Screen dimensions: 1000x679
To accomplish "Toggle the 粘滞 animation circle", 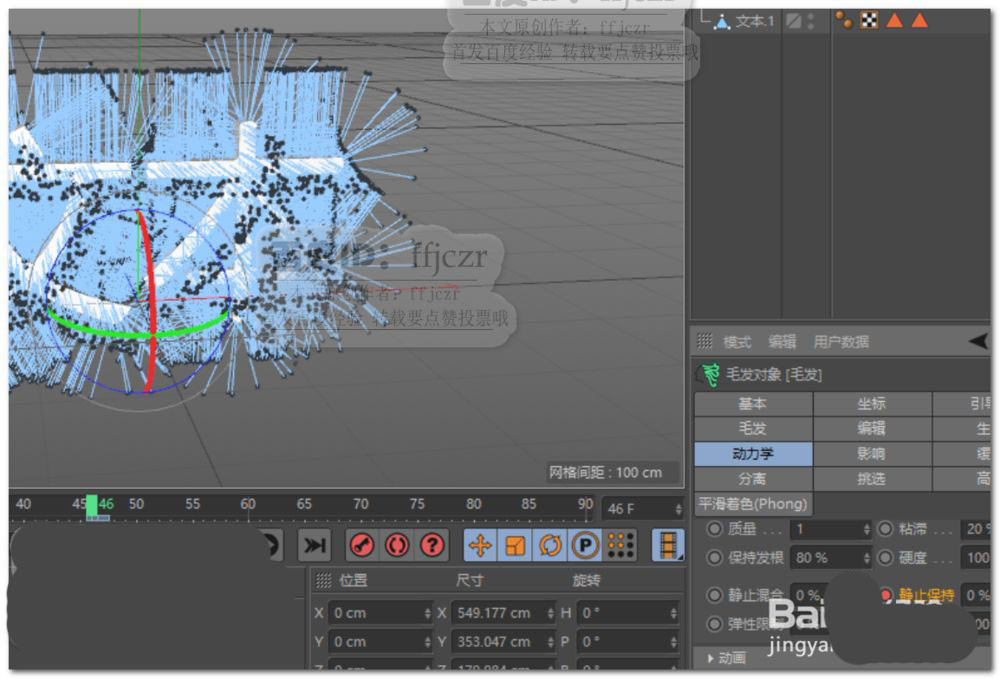I will point(885,529).
